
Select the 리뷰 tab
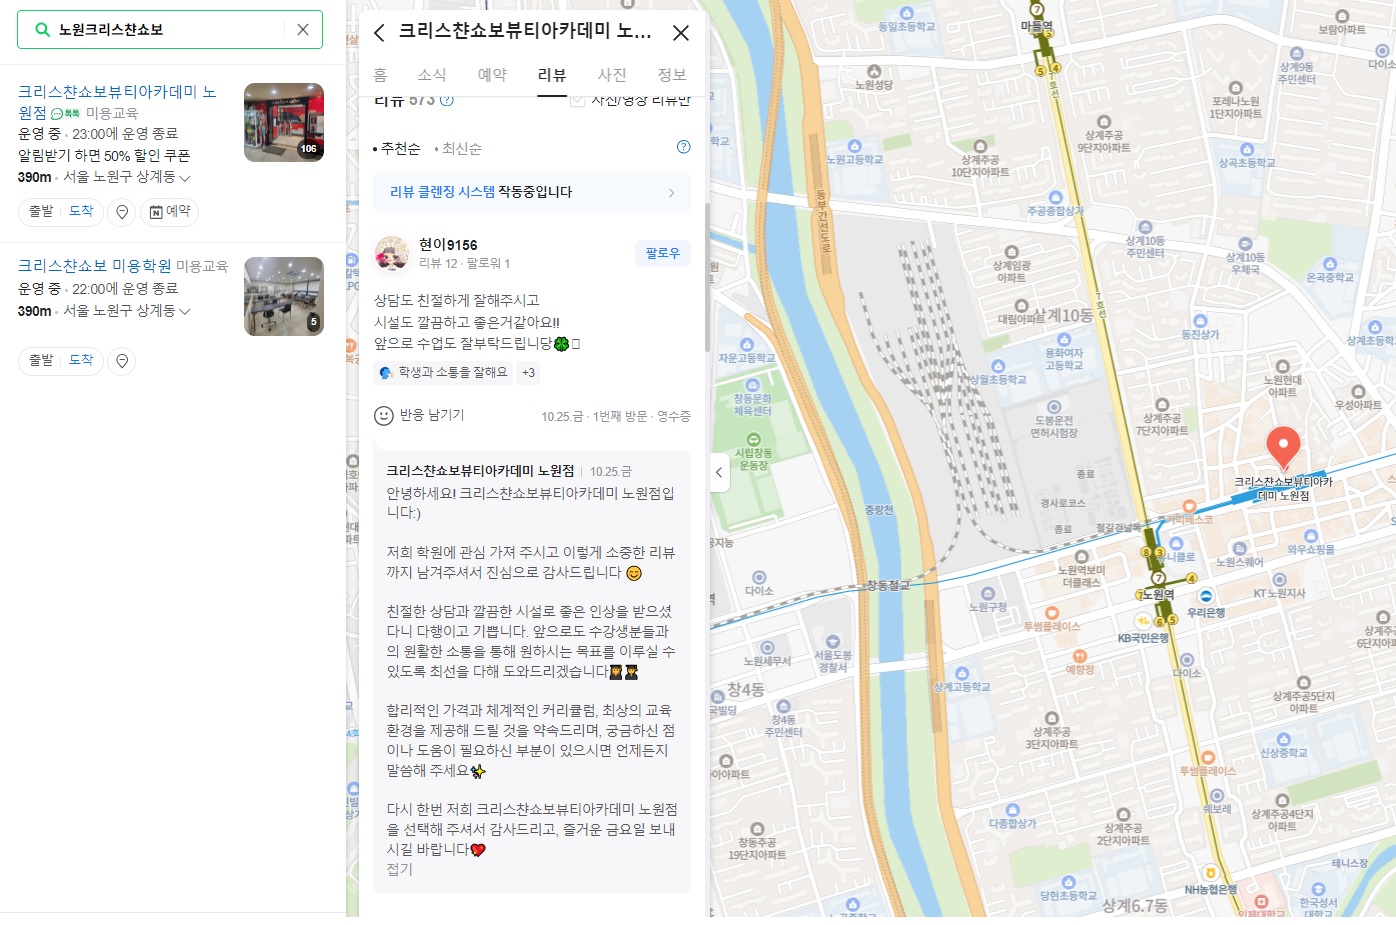pos(552,75)
